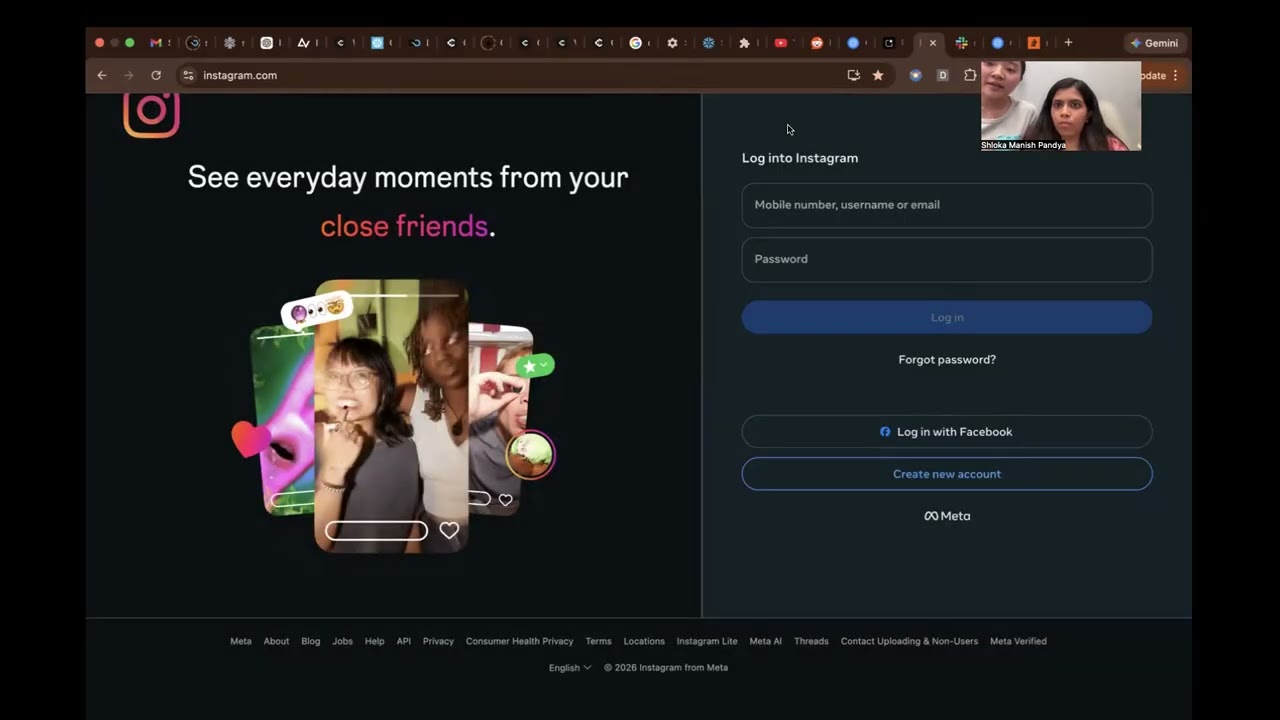Open the API footer link
Image resolution: width=1280 pixels, height=720 pixels.
404,641
